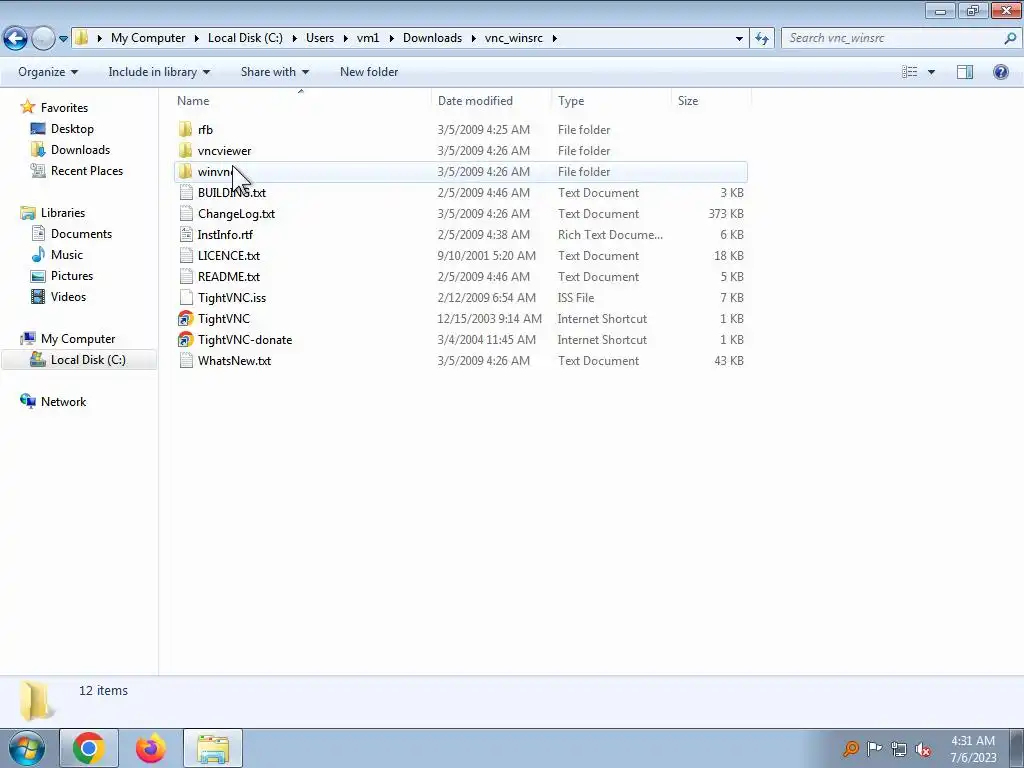Select the ChangeLog.txt file icon

coord(186,214)
